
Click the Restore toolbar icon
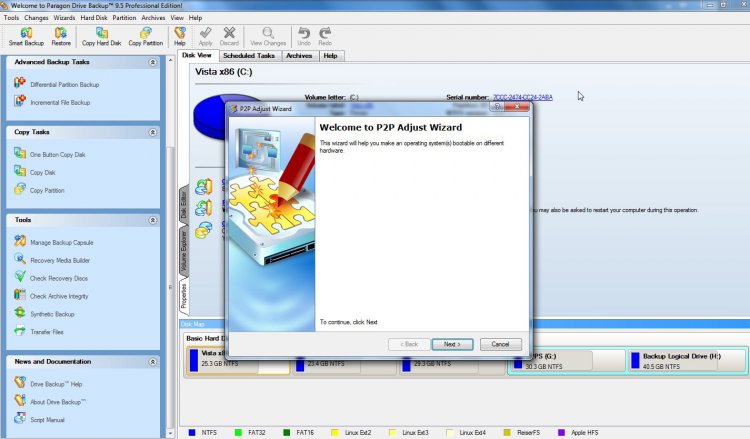[61, 36]
